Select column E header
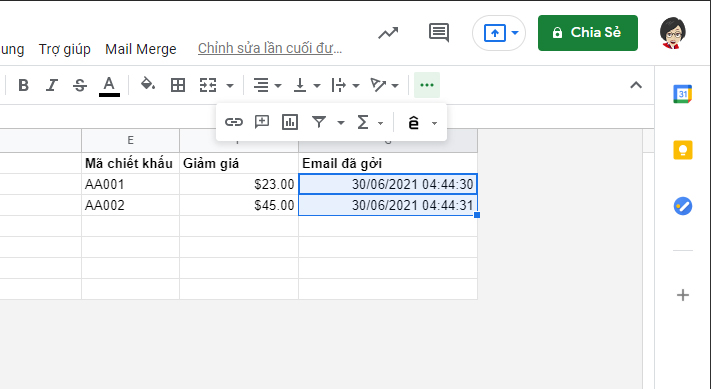This screenshot has width=711, height=389. tap(131, 141)
